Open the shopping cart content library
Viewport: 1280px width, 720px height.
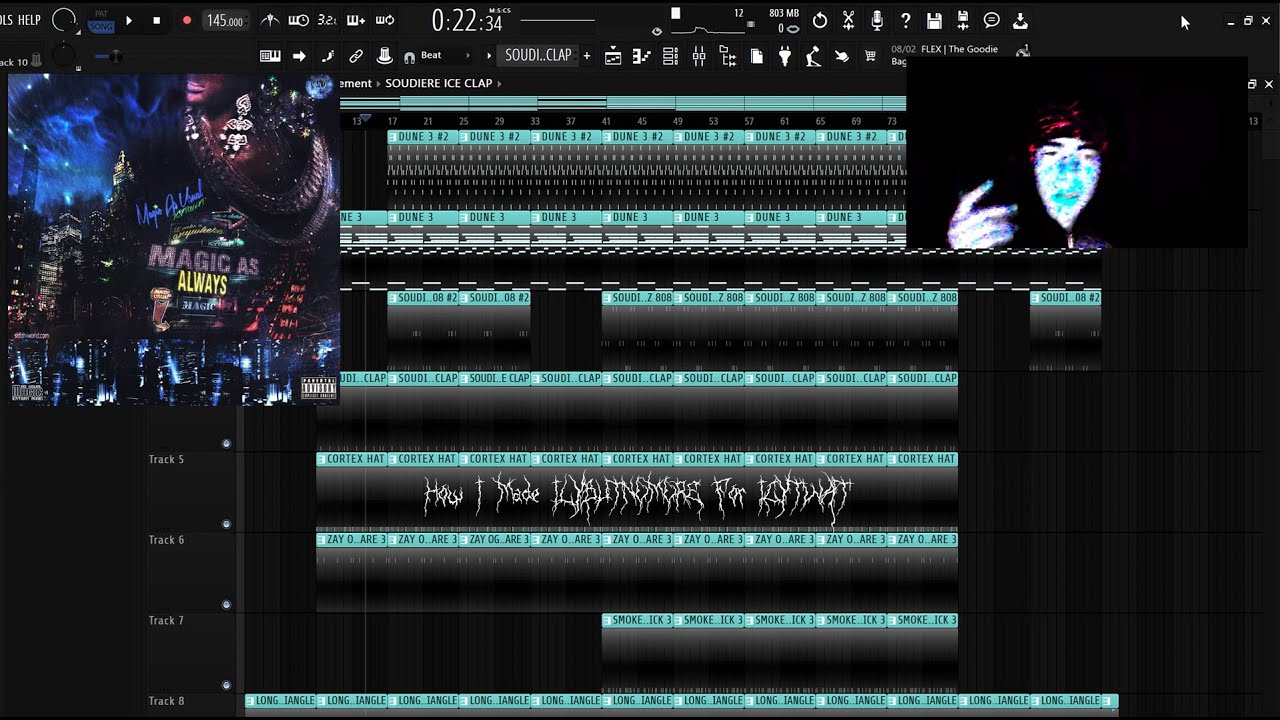tap(870, 57)
